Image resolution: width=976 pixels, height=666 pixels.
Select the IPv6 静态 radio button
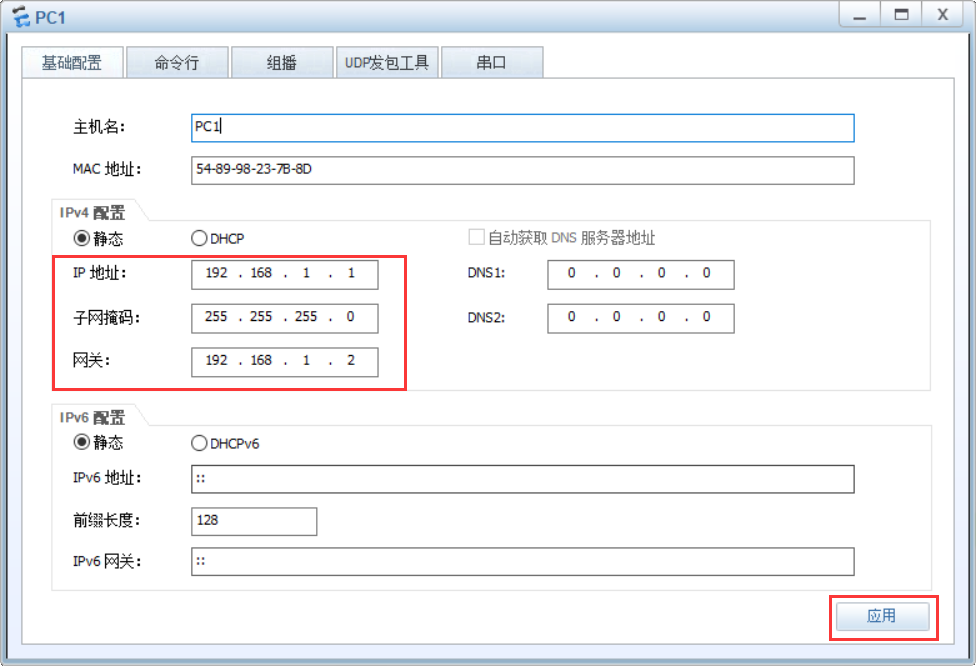point(82,442)
